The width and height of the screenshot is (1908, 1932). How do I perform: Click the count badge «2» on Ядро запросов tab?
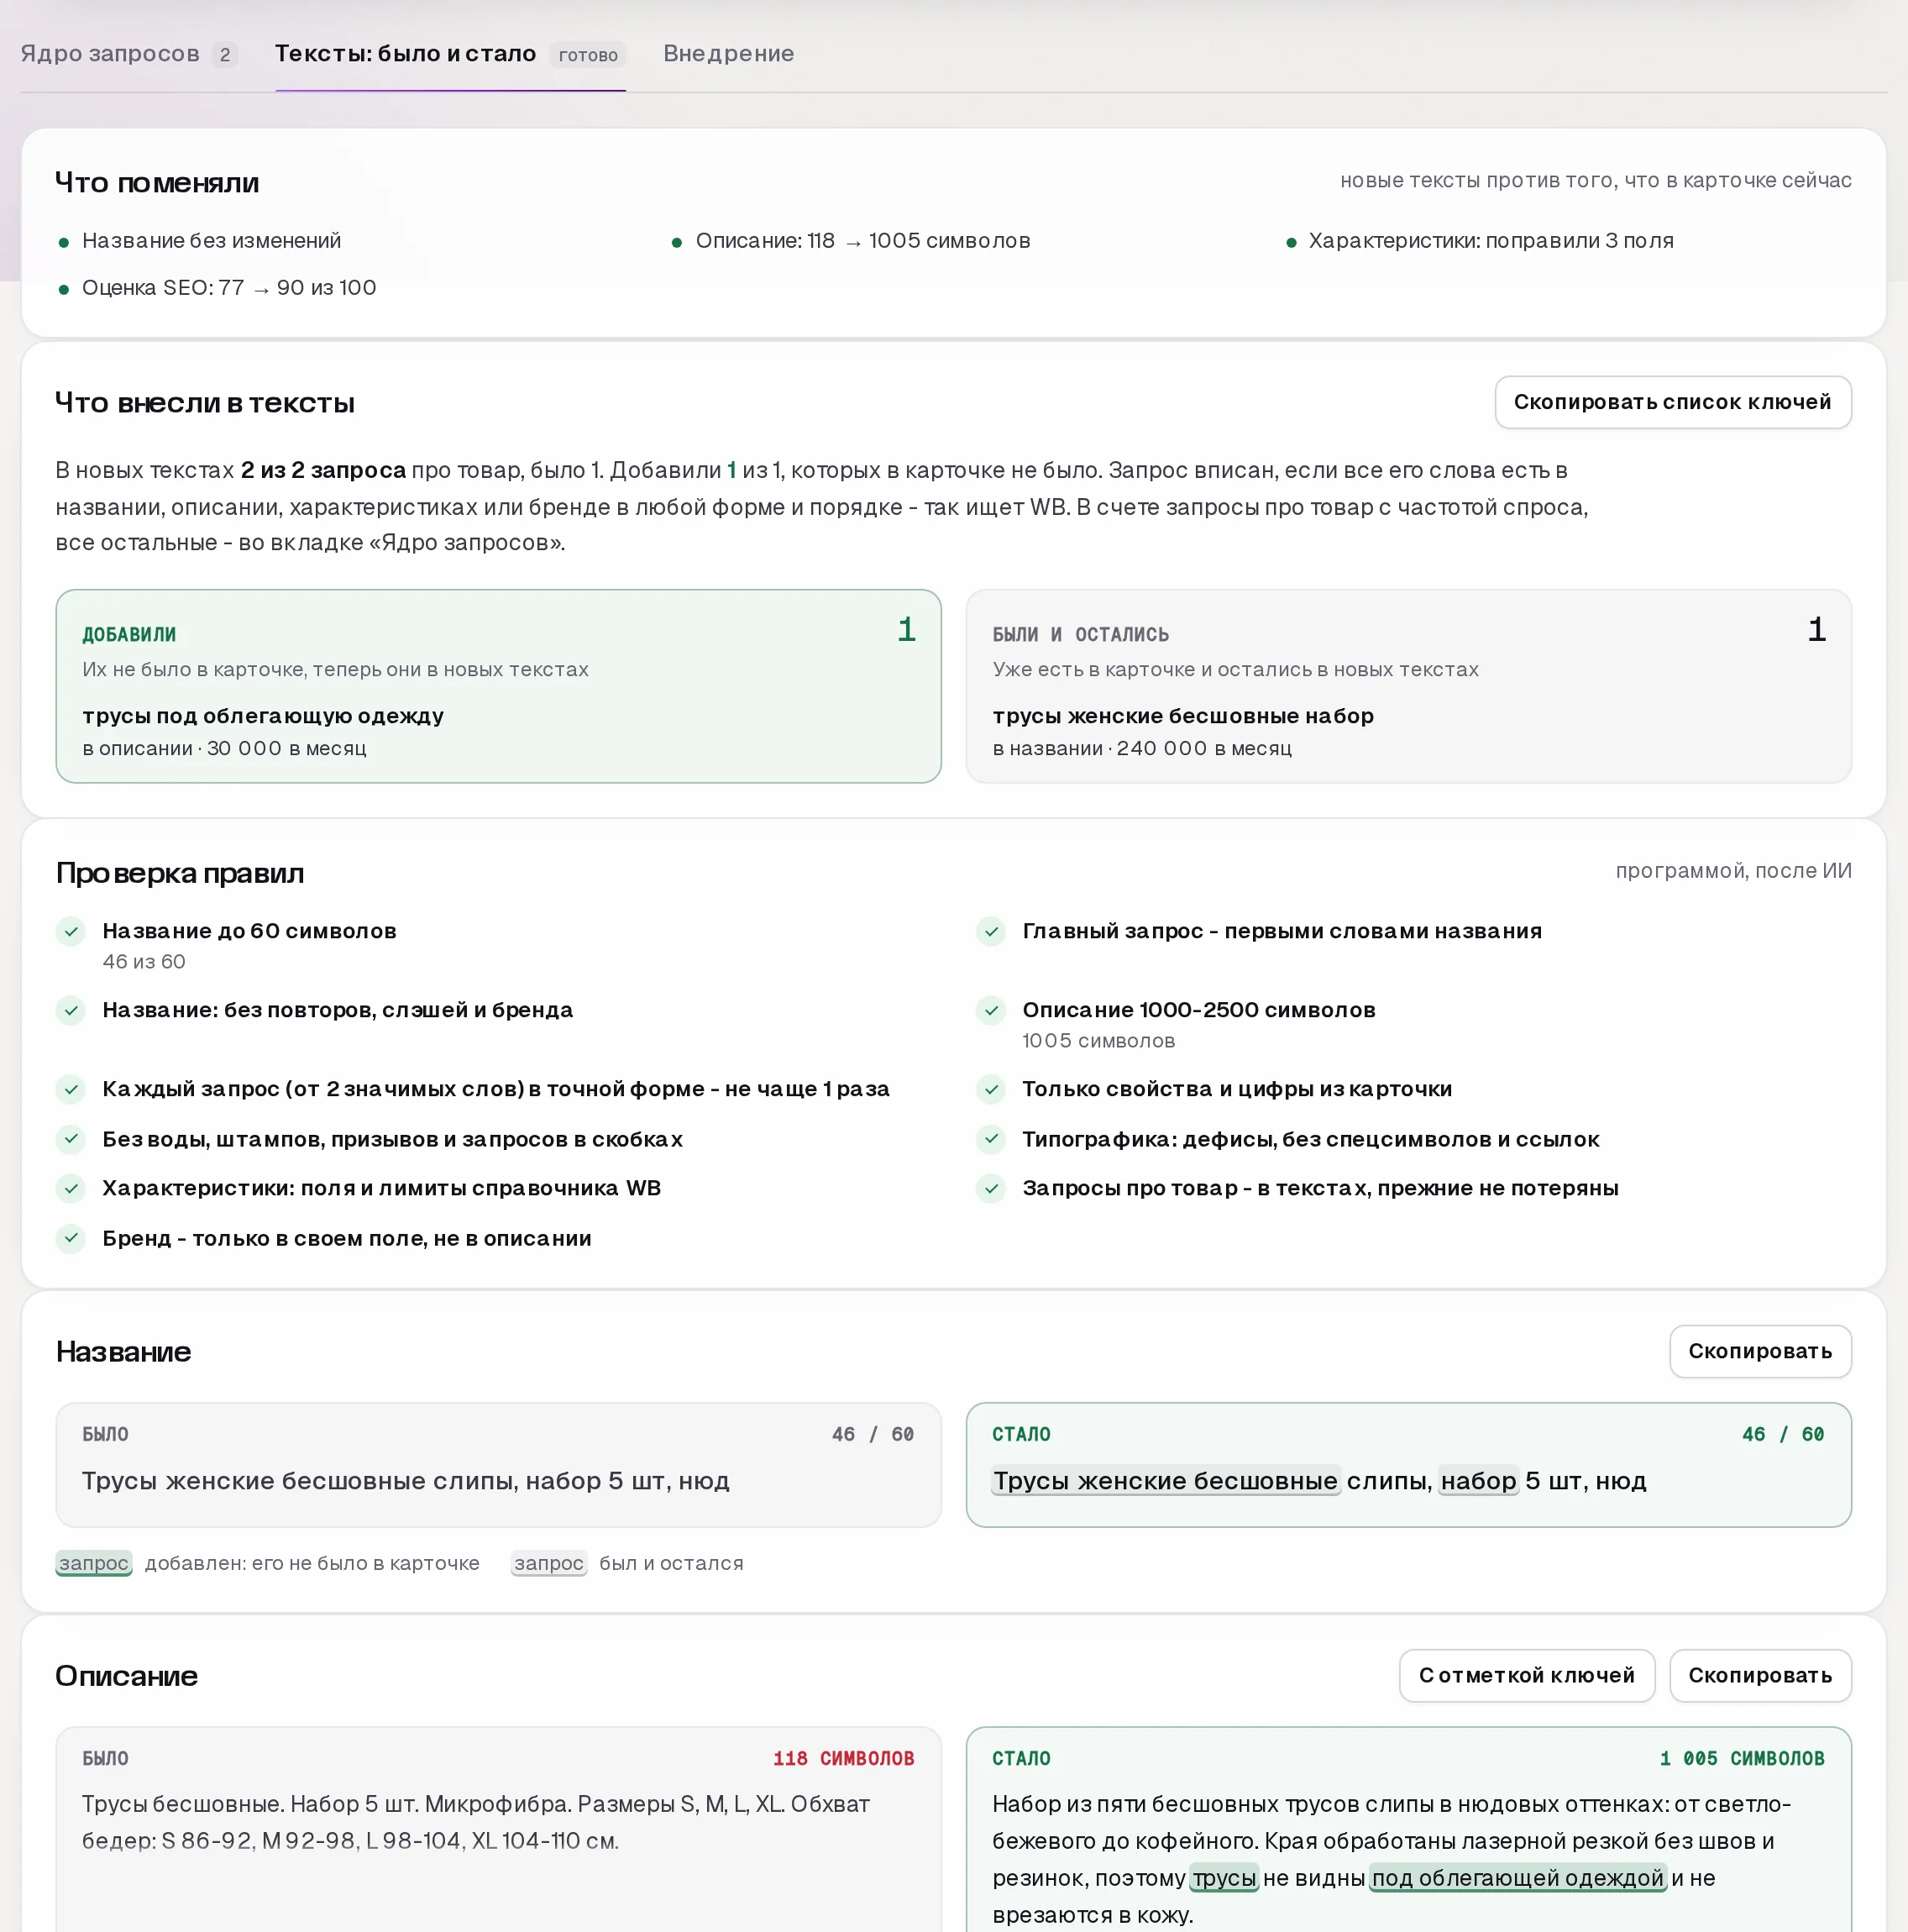tap(225, 55)
